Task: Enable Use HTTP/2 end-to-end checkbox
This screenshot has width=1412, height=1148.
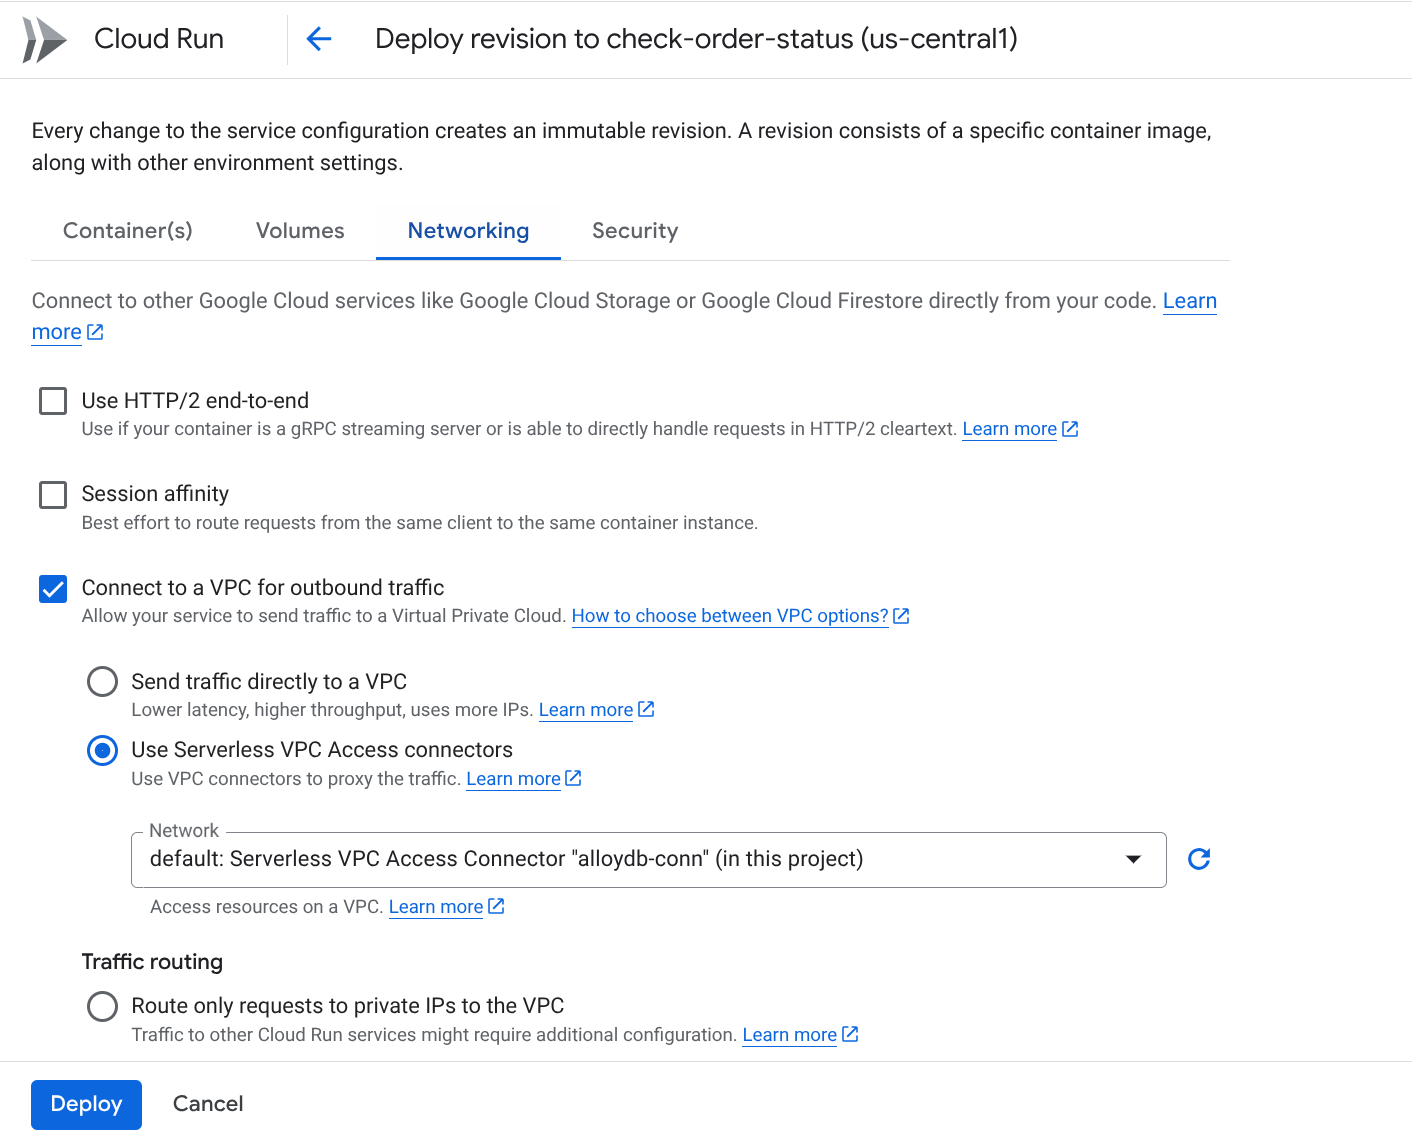Action: pyautogui.click(x=53, y=401)
